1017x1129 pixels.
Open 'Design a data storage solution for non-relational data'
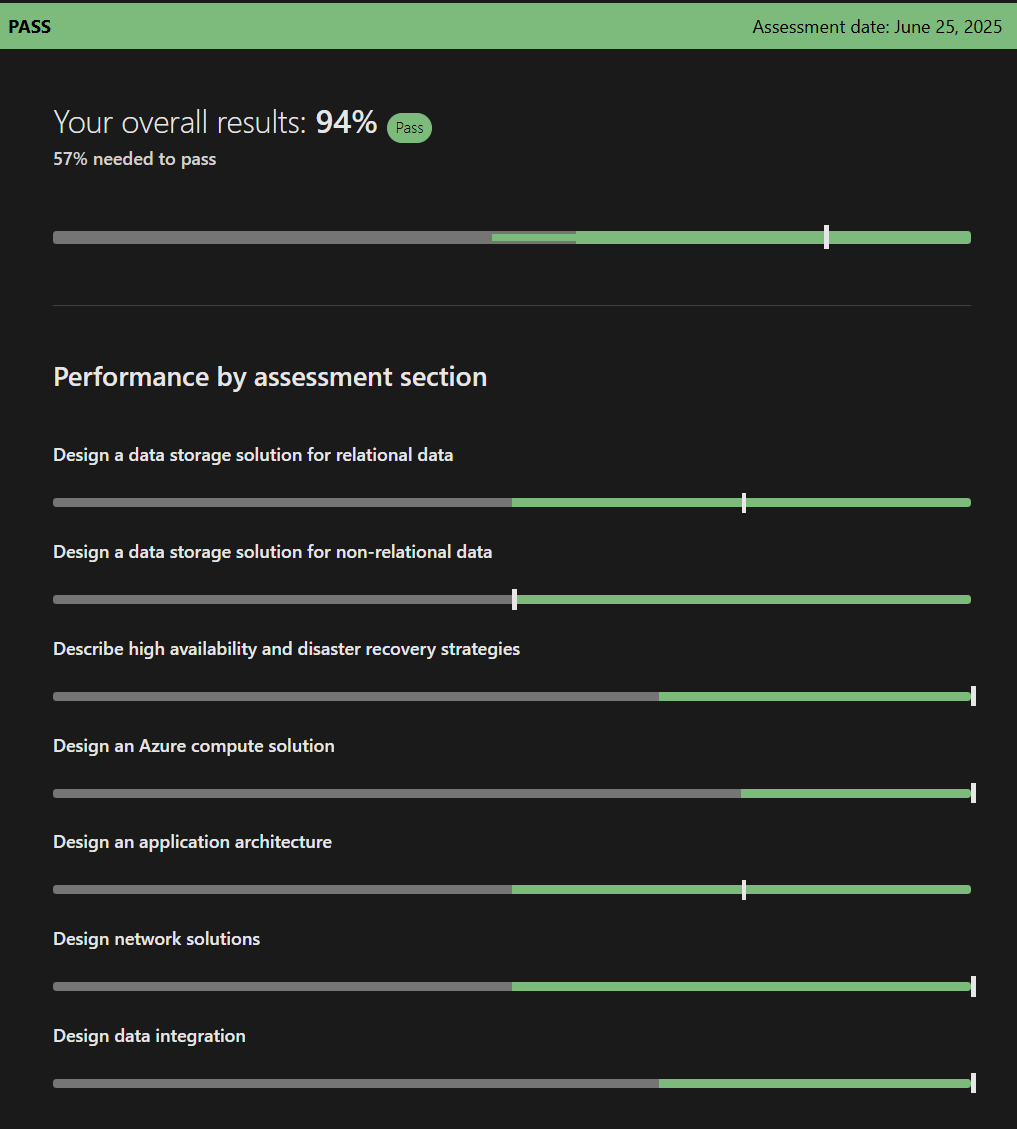pos(272,552)
